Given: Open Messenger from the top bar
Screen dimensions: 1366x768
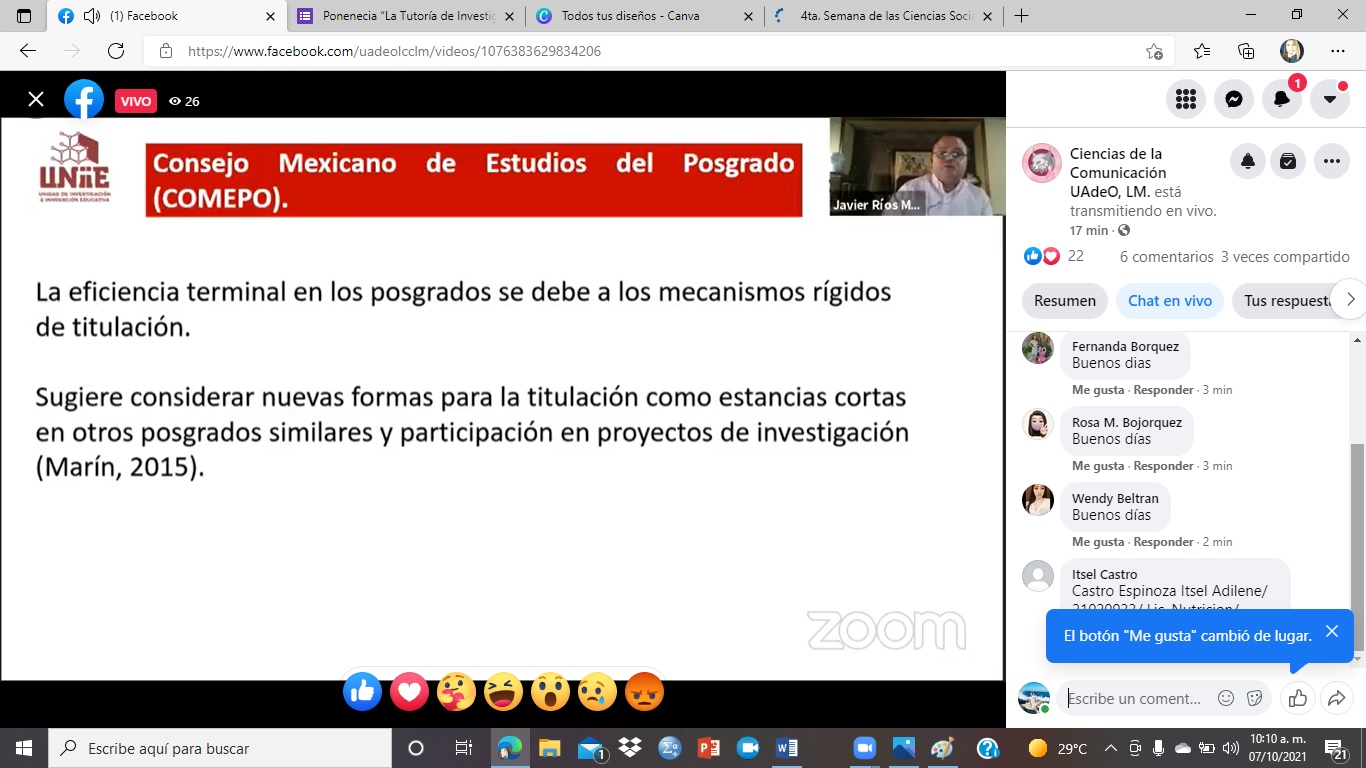Looking at the screenshot, I should 1234,99.
